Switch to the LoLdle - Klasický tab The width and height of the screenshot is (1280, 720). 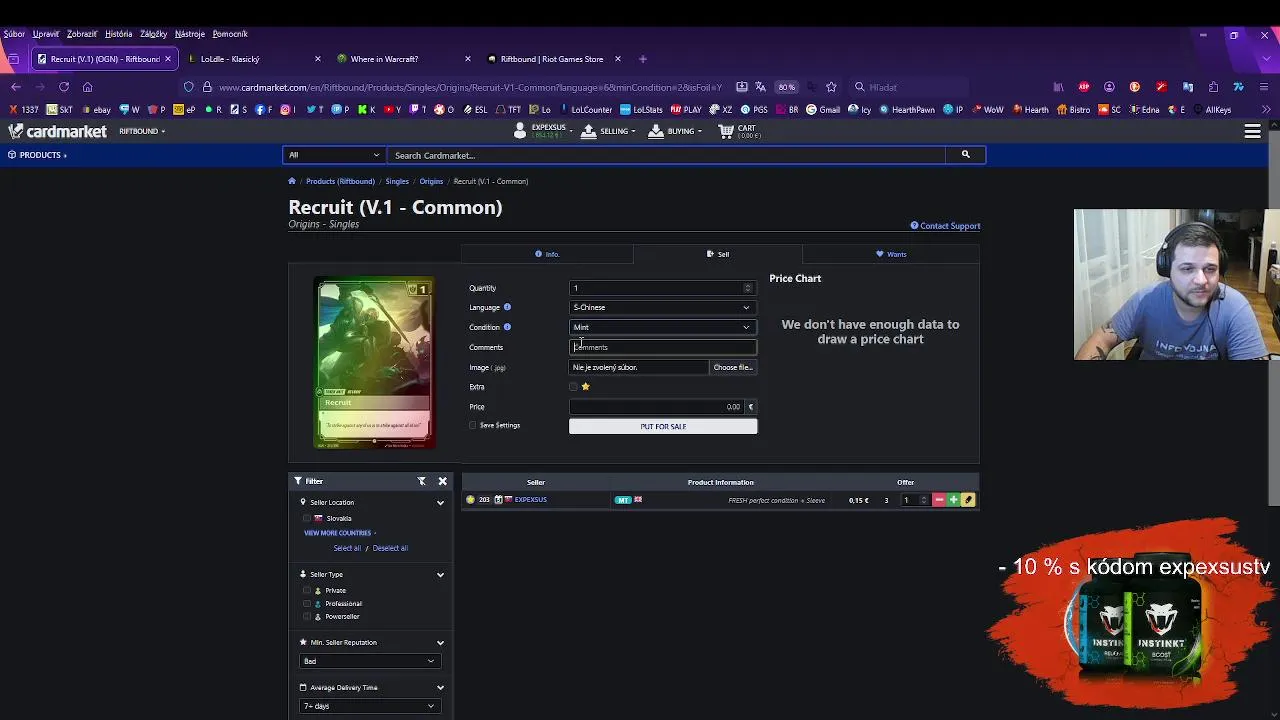255,59
